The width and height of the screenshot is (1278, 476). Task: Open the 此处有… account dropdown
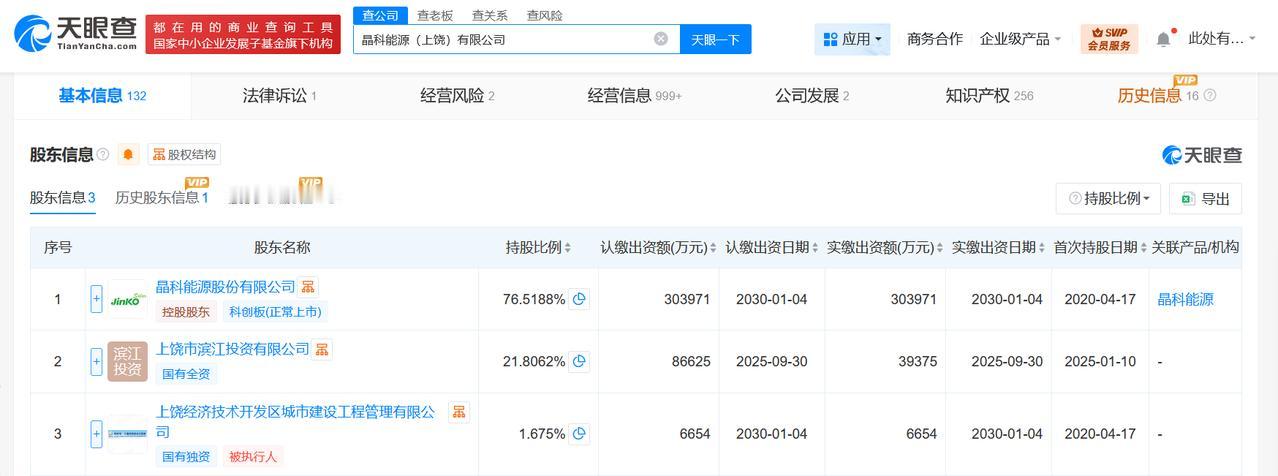(x=1223, y=39)
